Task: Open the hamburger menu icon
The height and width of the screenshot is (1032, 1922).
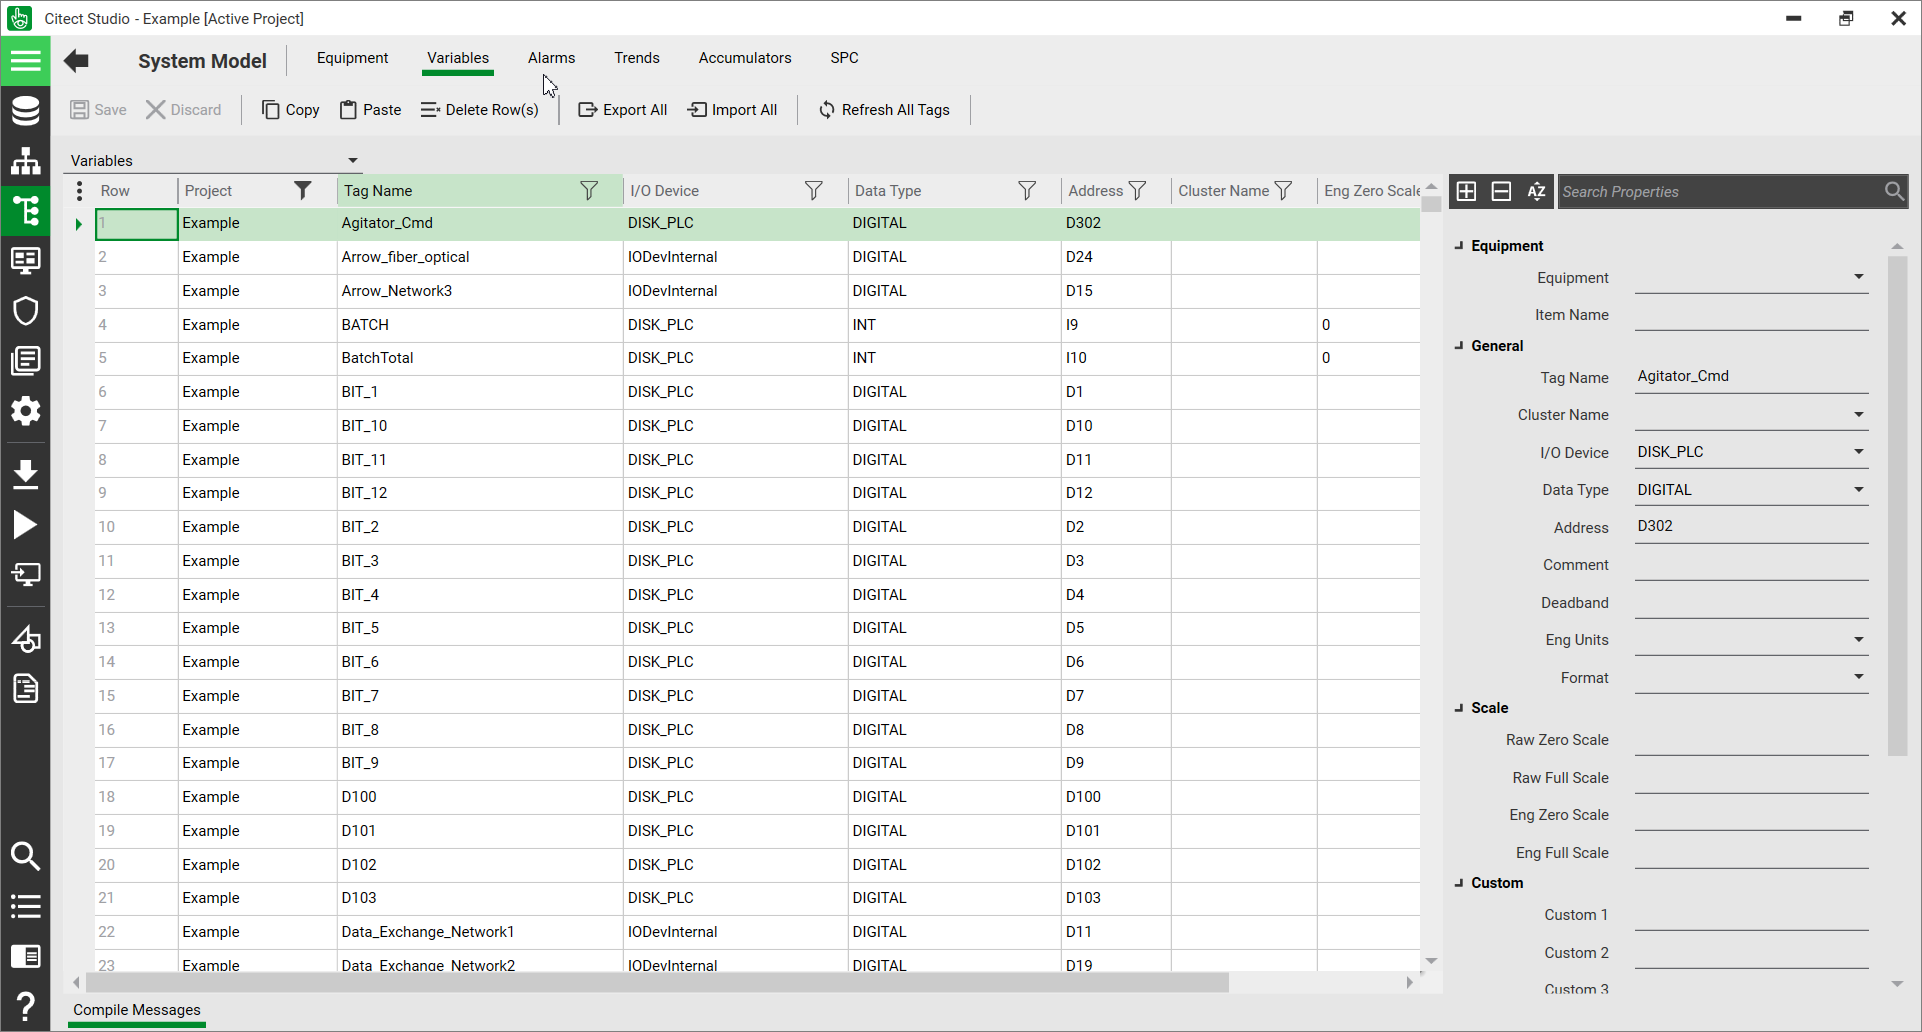Action: click(x=25, y=61)
